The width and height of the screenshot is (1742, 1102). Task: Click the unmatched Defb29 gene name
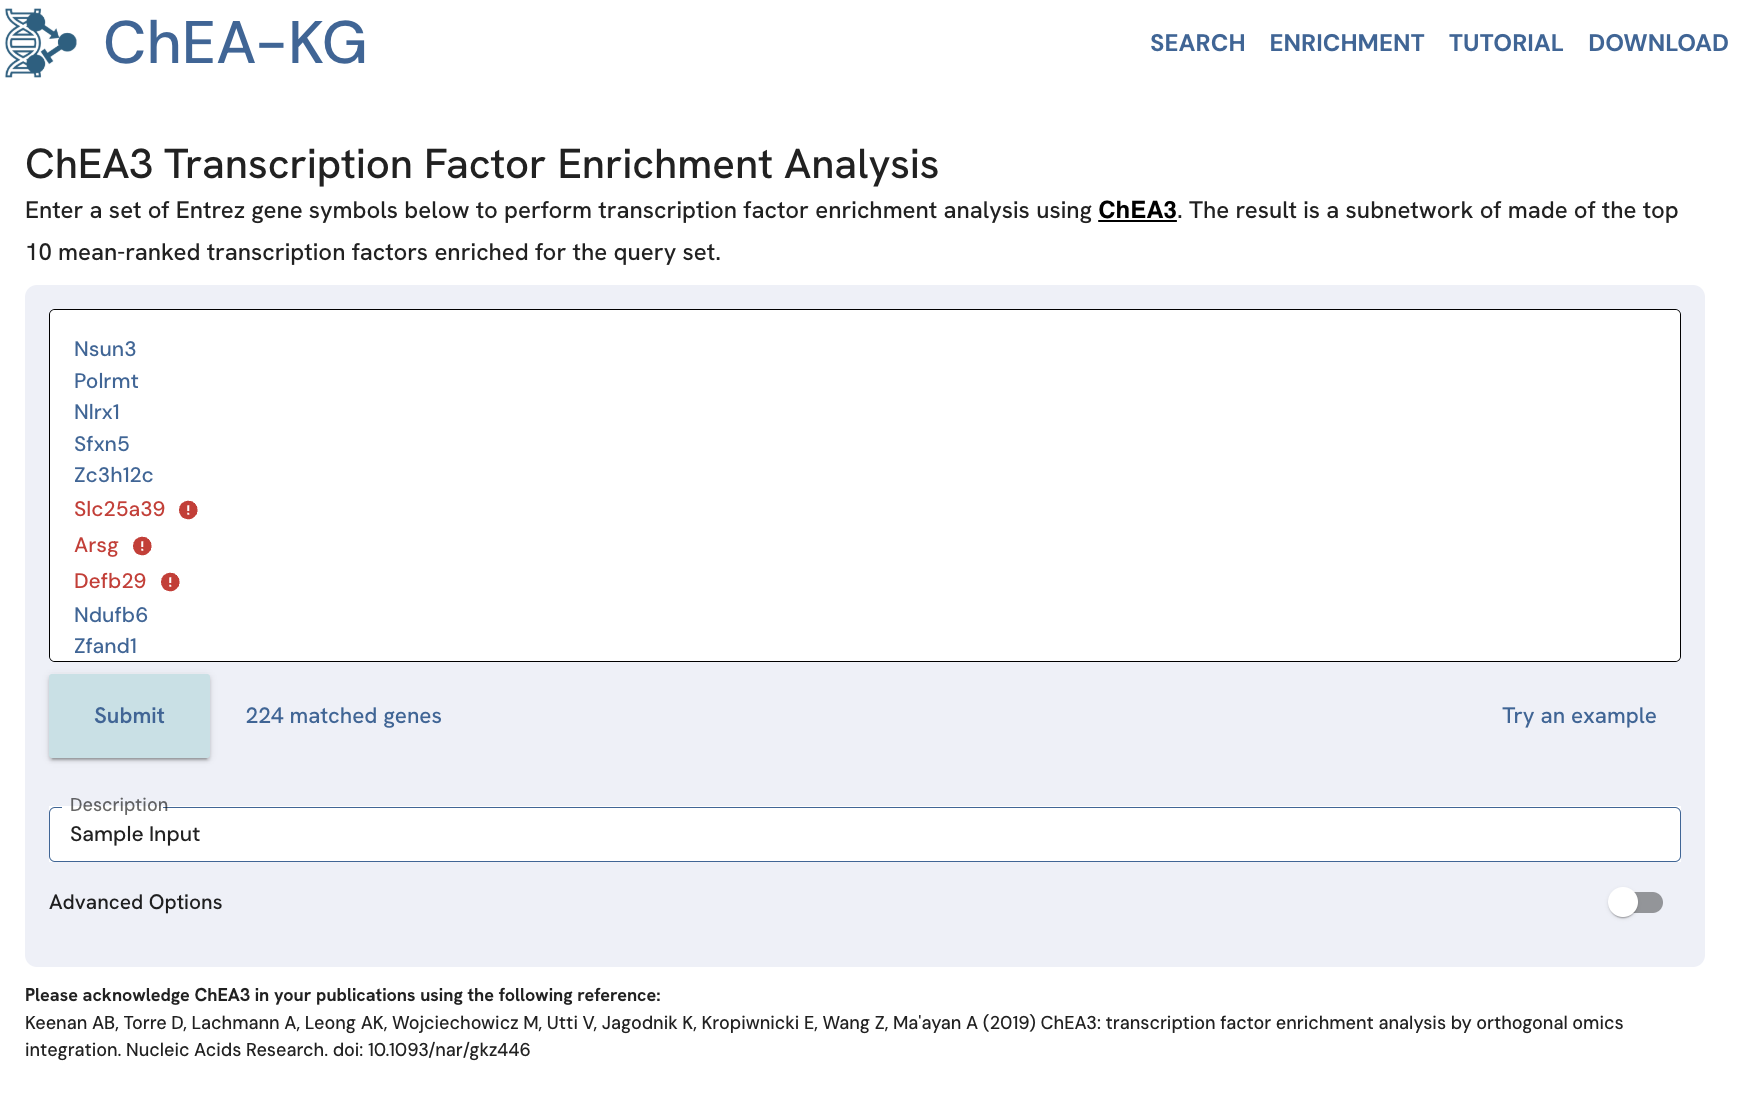click(x=110, y=581)
